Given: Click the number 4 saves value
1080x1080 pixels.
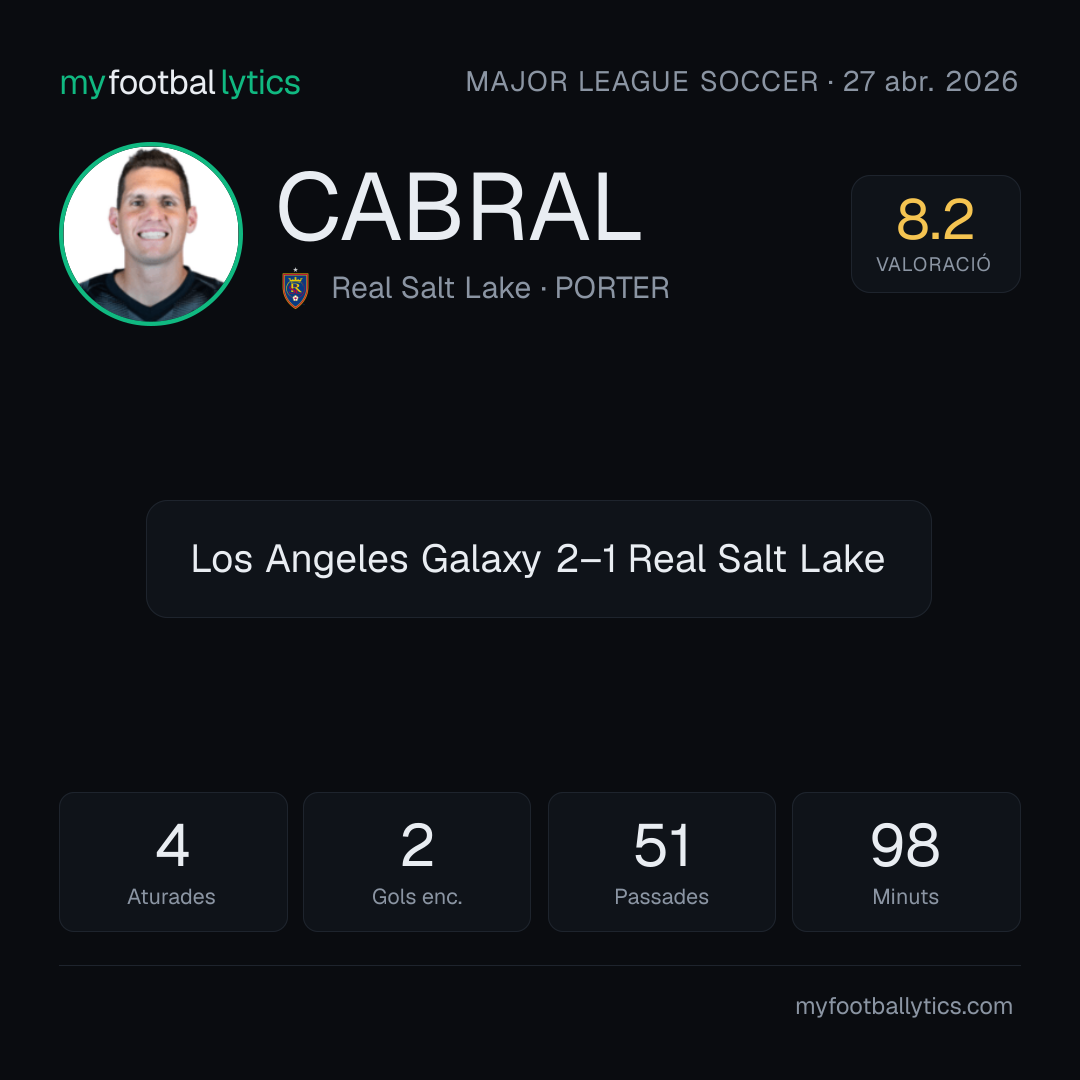Looking at the screenshot, I should coord(173,845).
